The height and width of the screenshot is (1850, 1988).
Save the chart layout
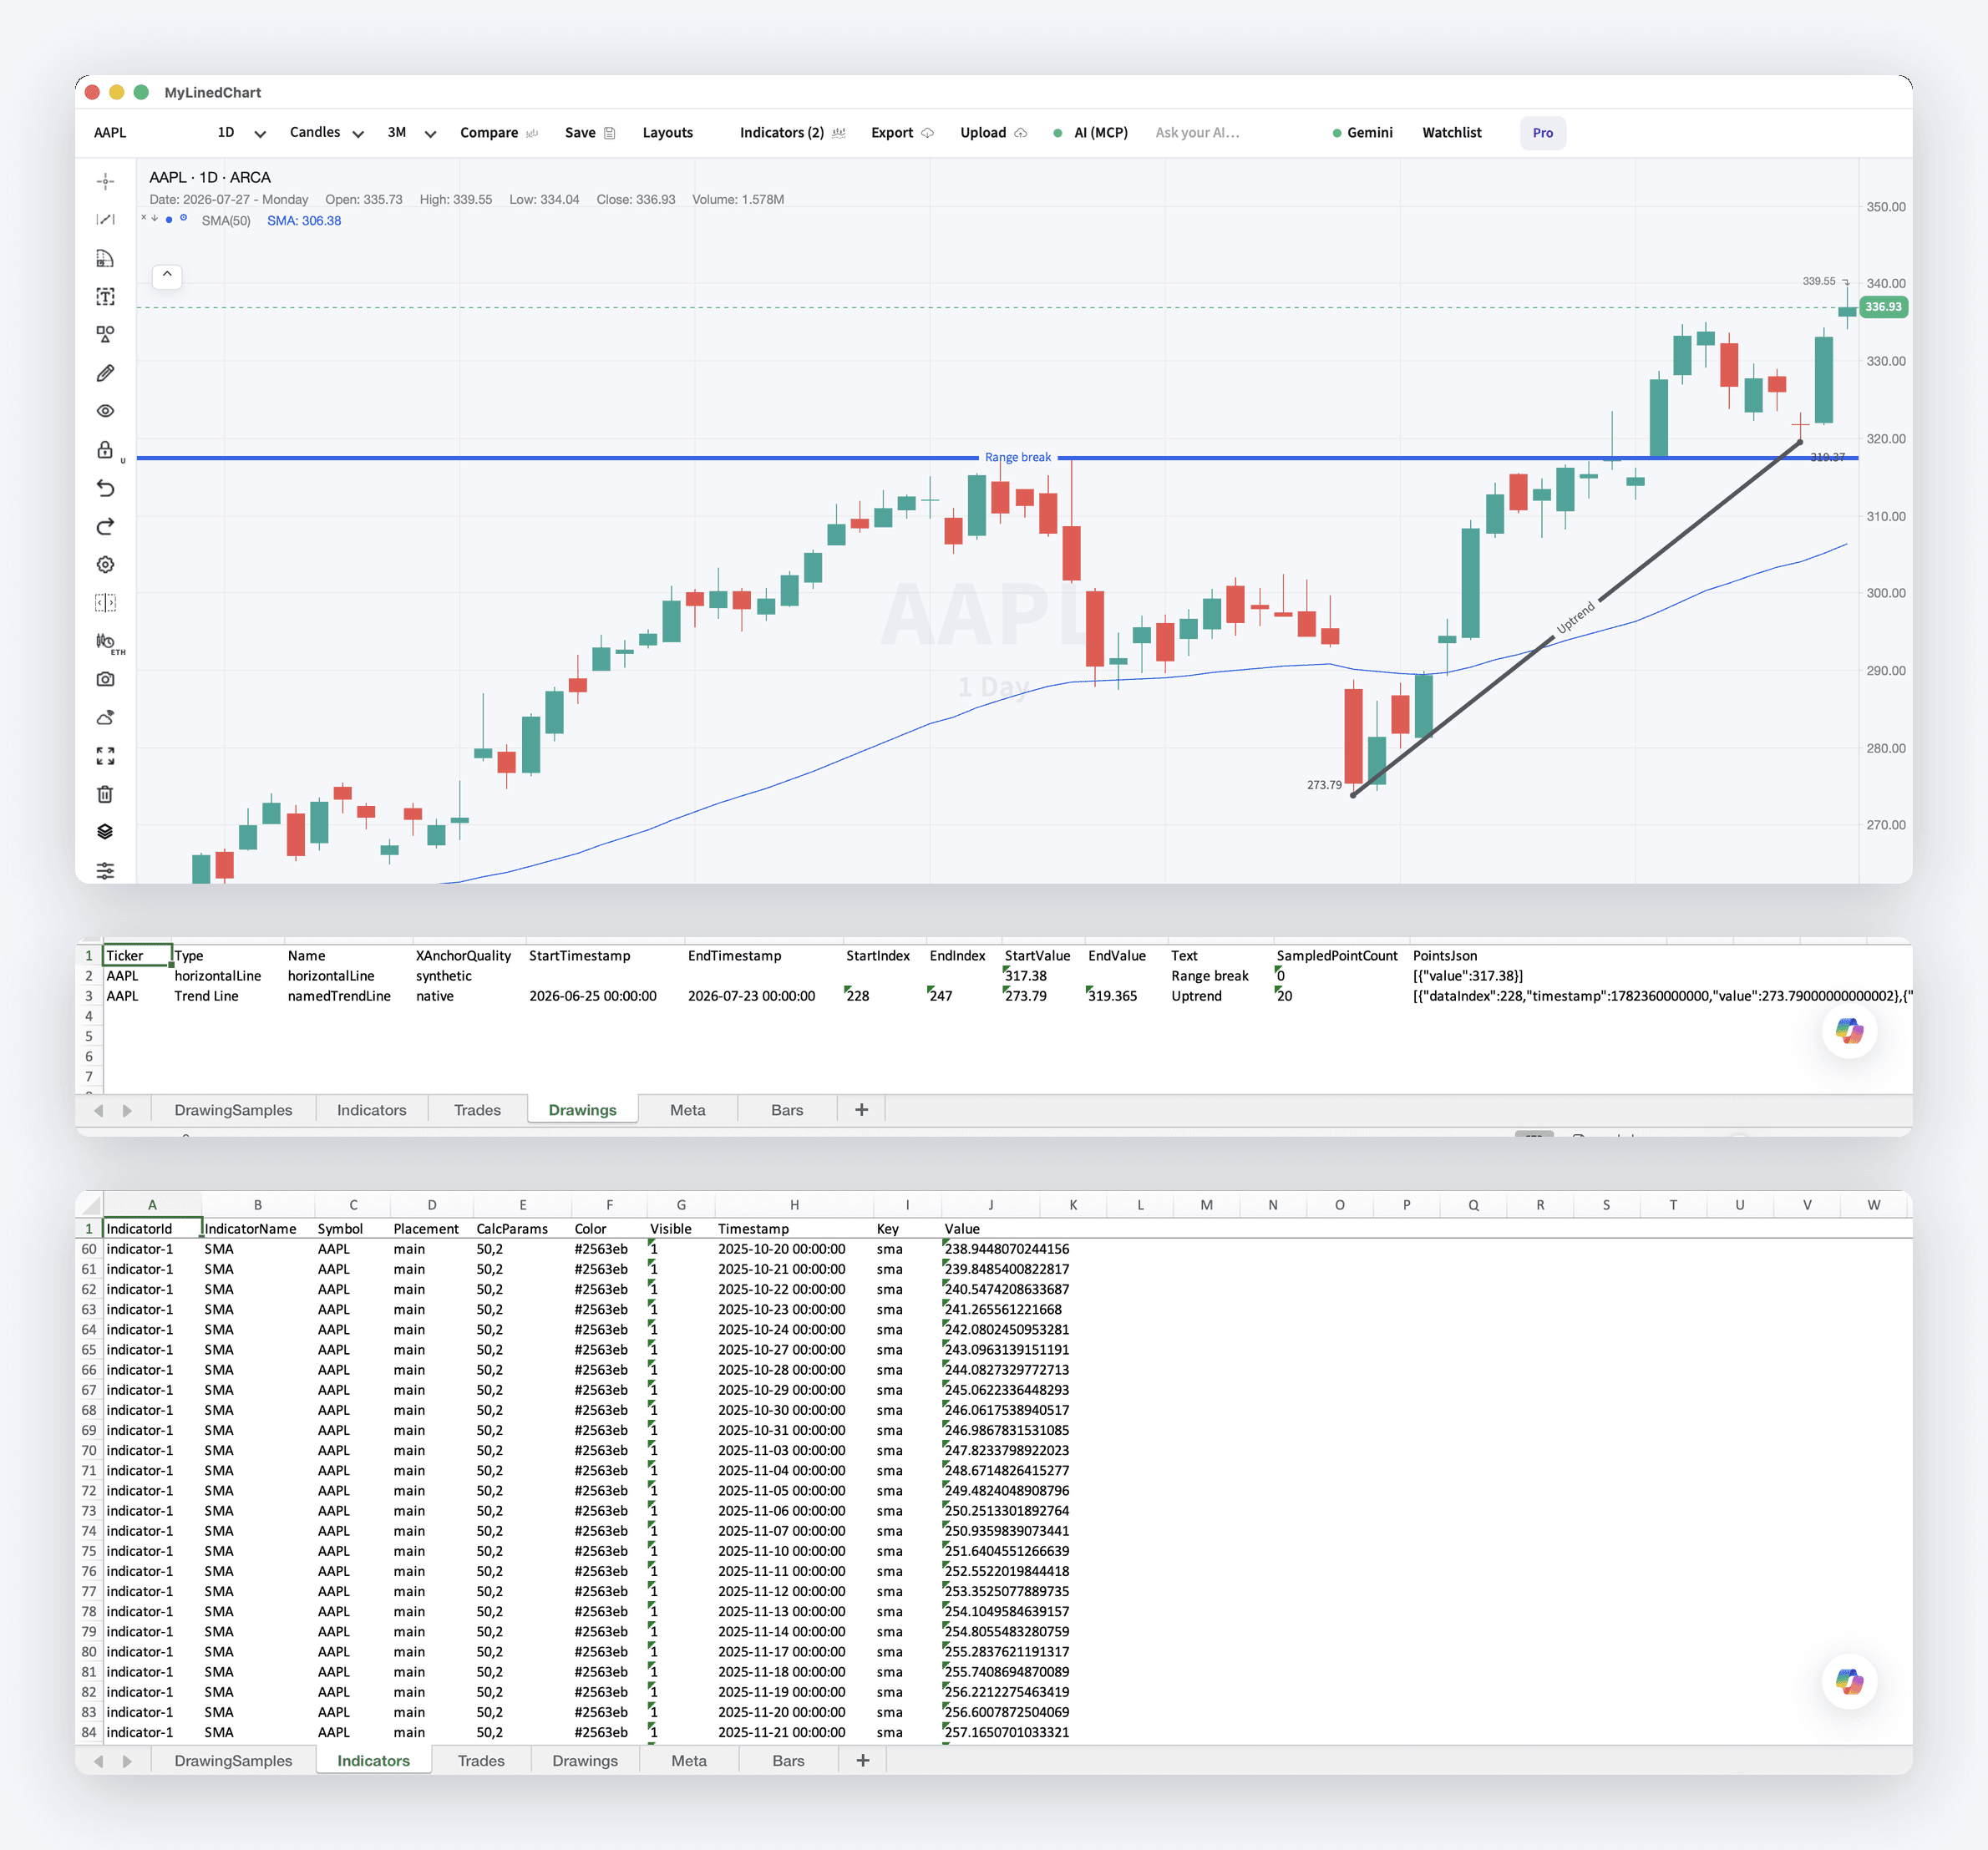pos(589,133)
